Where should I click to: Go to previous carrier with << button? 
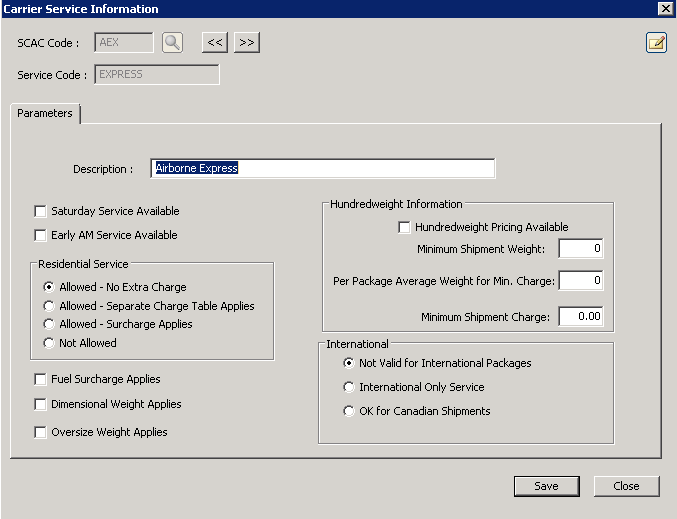pos(215,42)
